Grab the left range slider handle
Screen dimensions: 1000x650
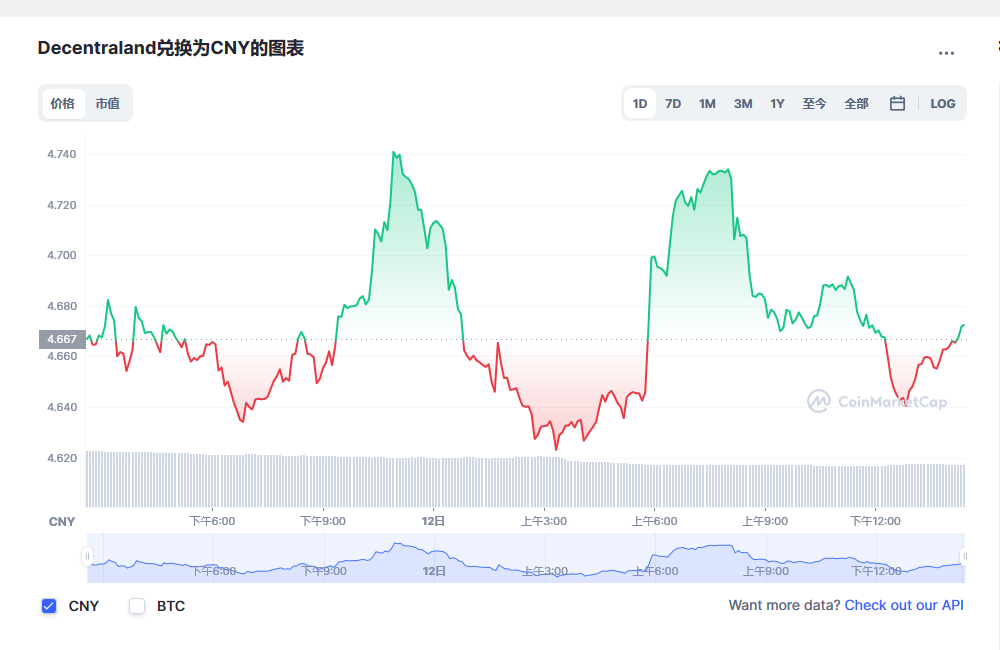pos(87,557)
